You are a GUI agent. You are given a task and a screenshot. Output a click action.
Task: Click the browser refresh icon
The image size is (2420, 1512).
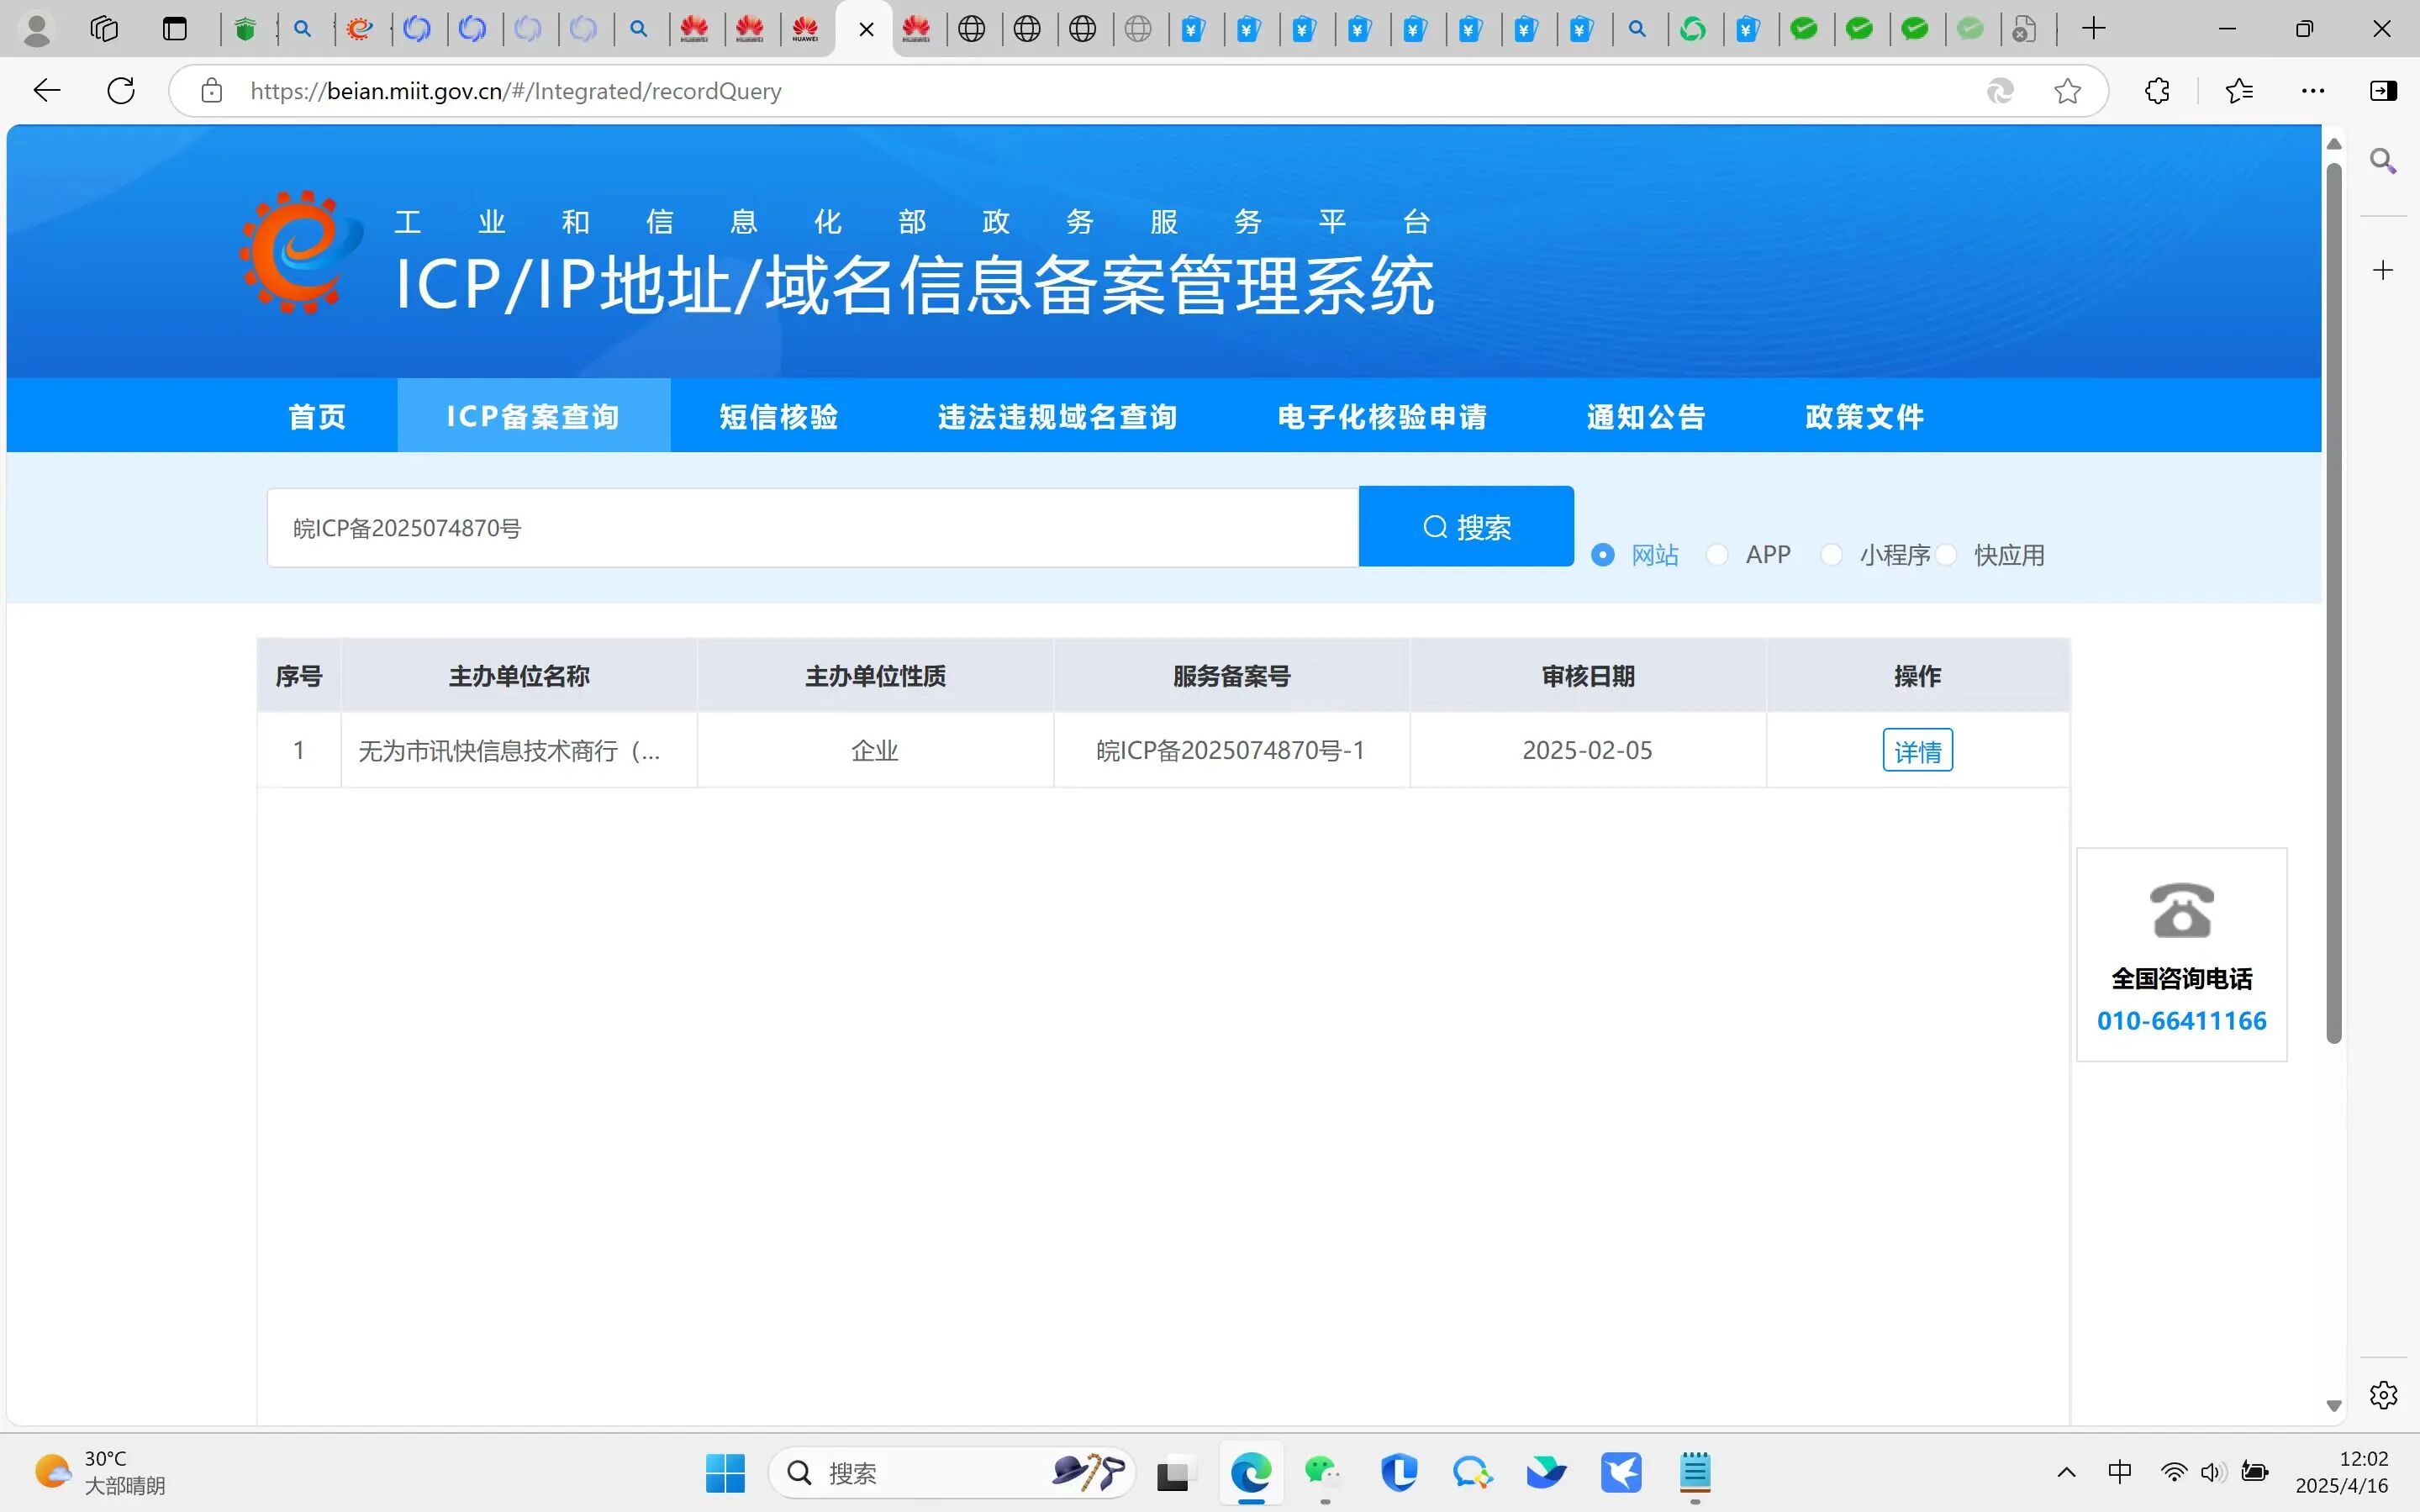point(121,91)
